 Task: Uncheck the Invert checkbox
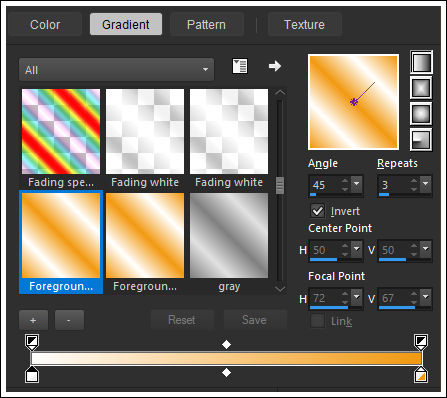tap(318, 211)
